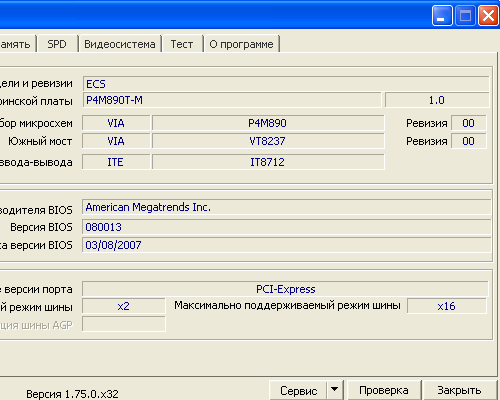Select the VT8237 southbridge value
This screenshot has height=400, width=500.
click(x=268, y=141)
